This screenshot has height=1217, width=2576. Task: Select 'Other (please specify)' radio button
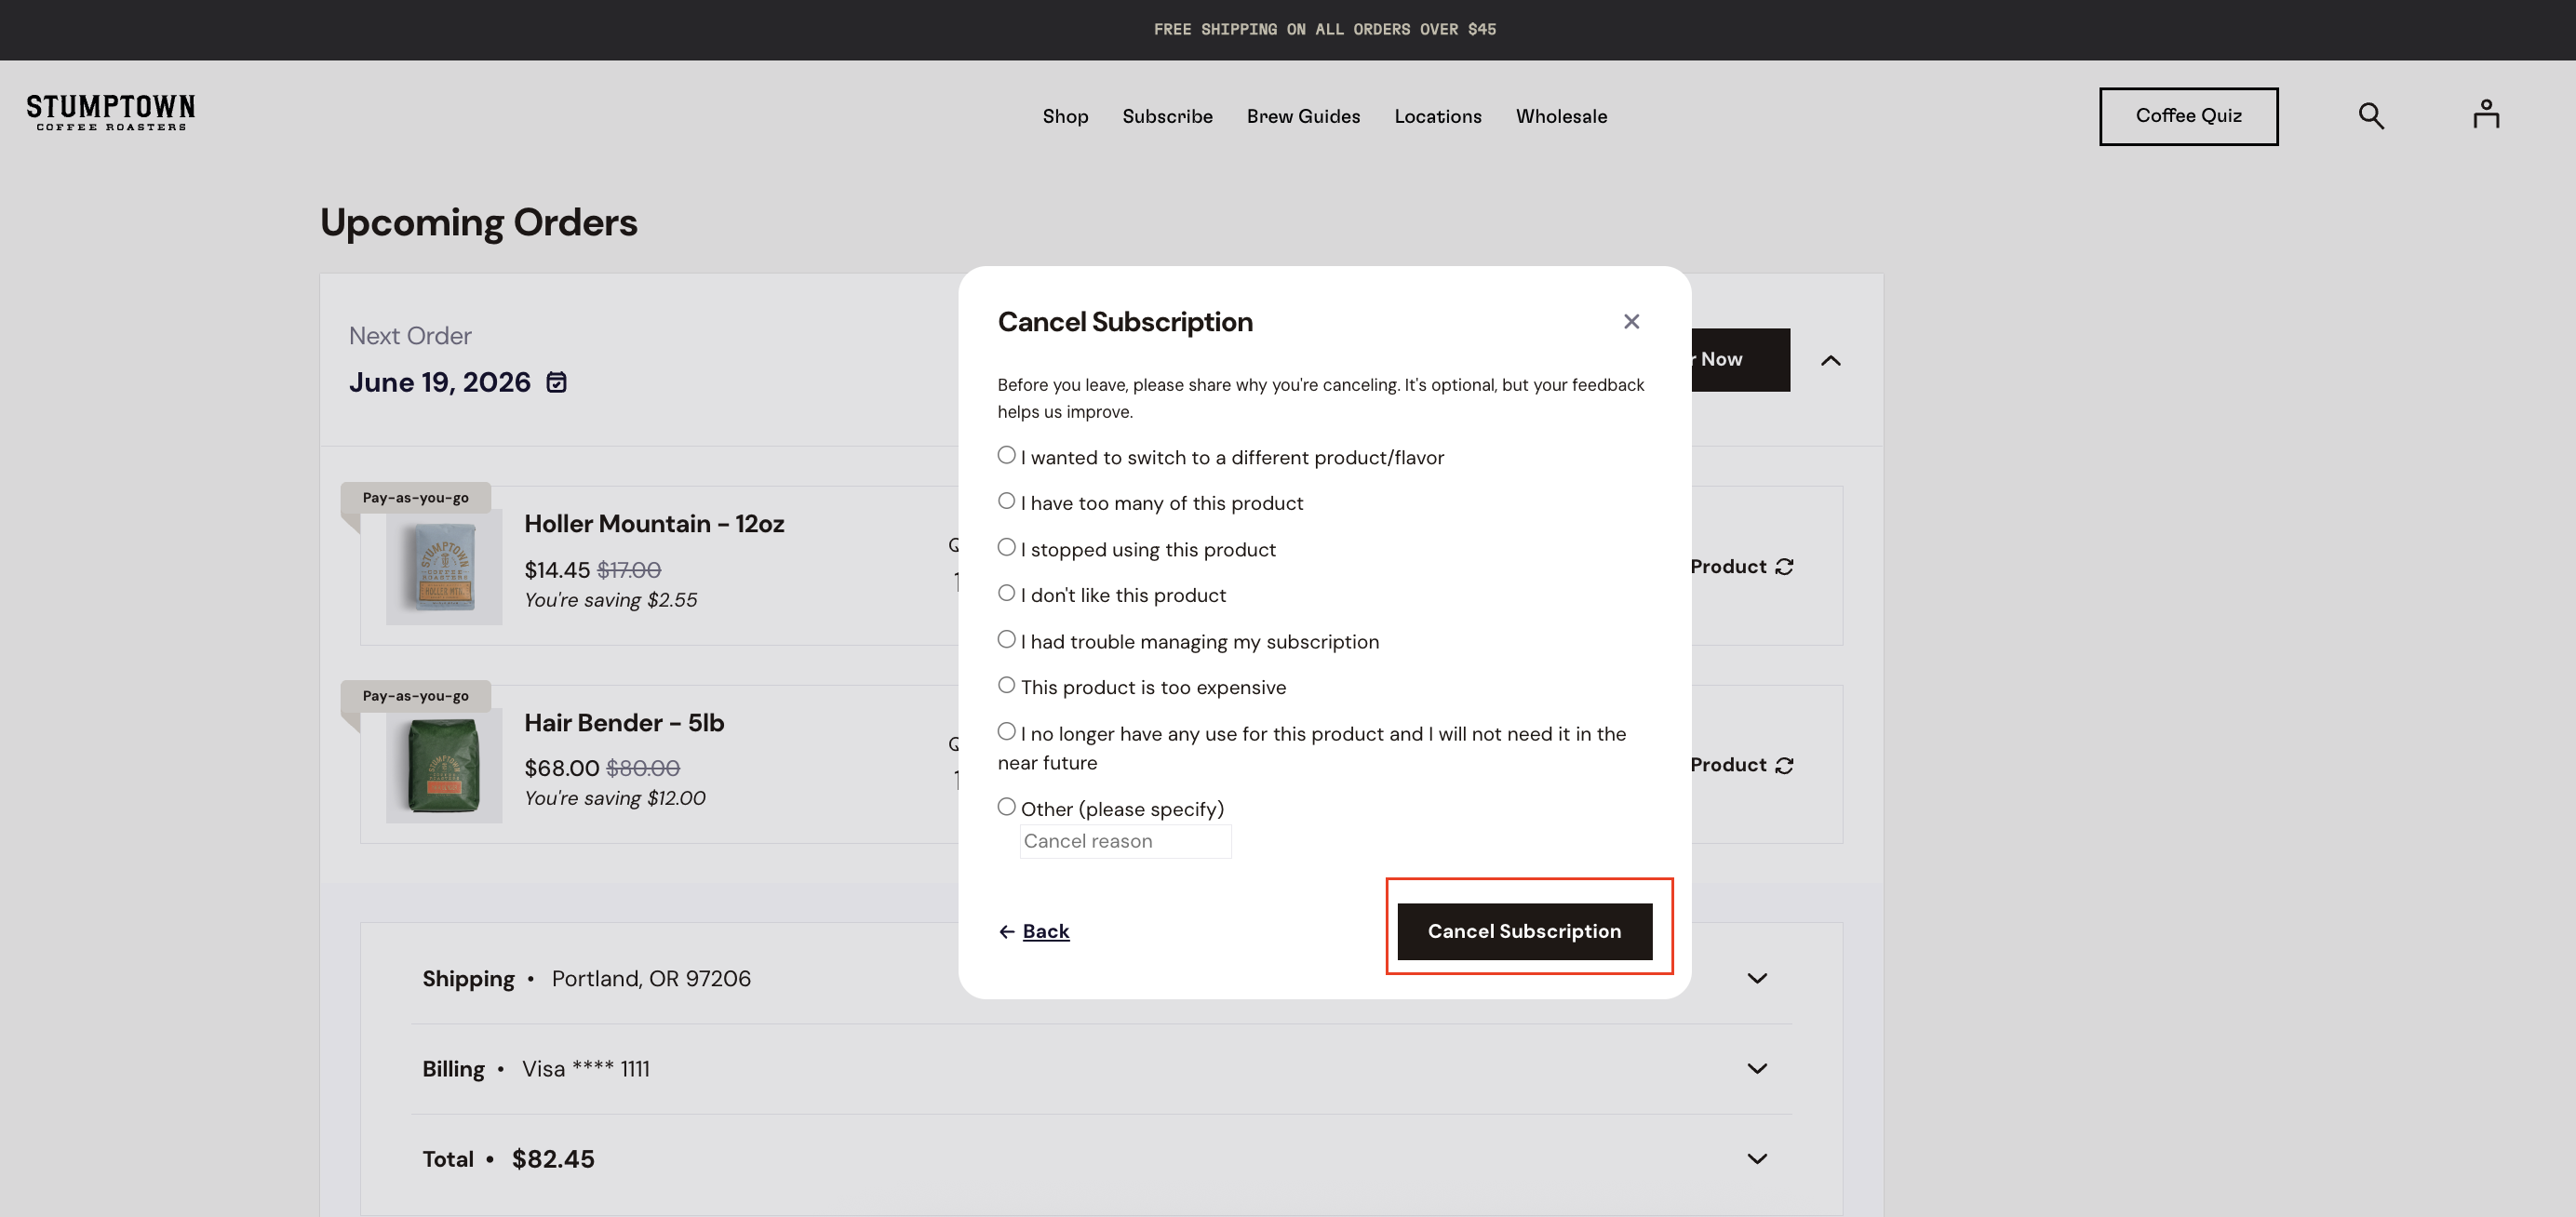(1006, 807)
